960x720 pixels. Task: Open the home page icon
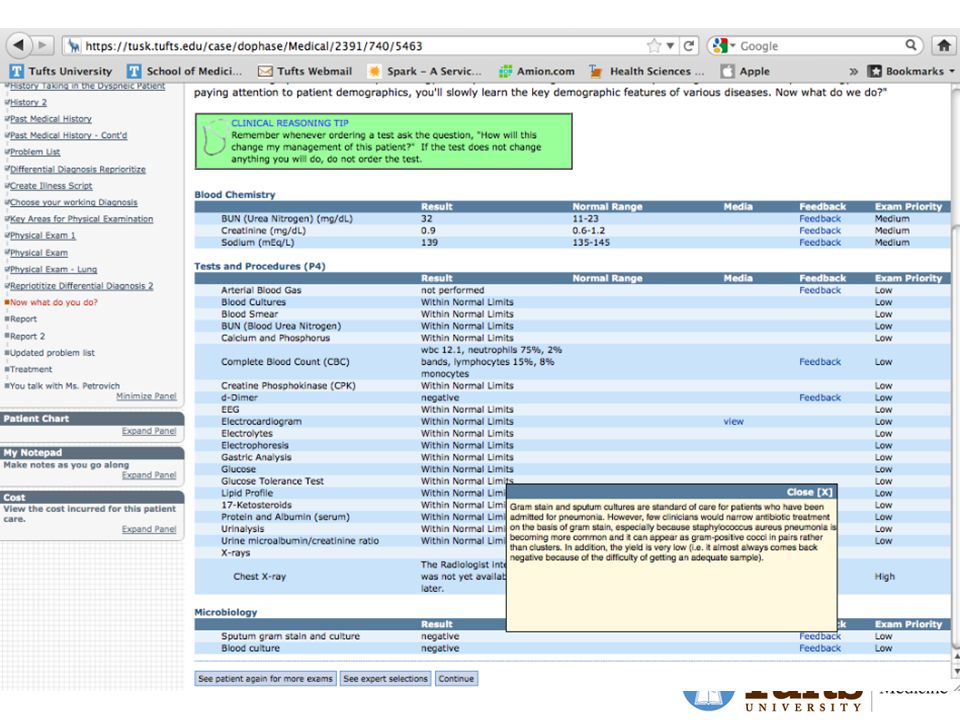[x=943, y=45]
